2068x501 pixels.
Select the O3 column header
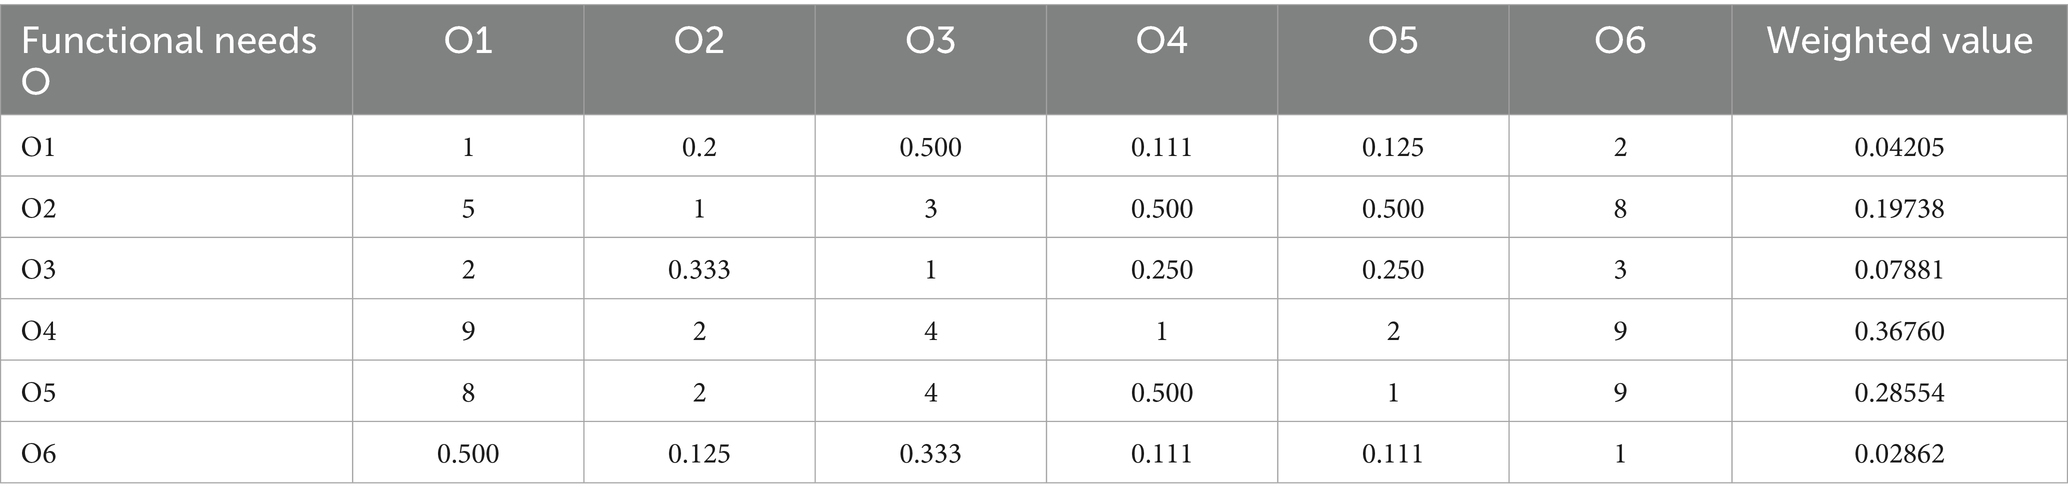pos(930,41)
